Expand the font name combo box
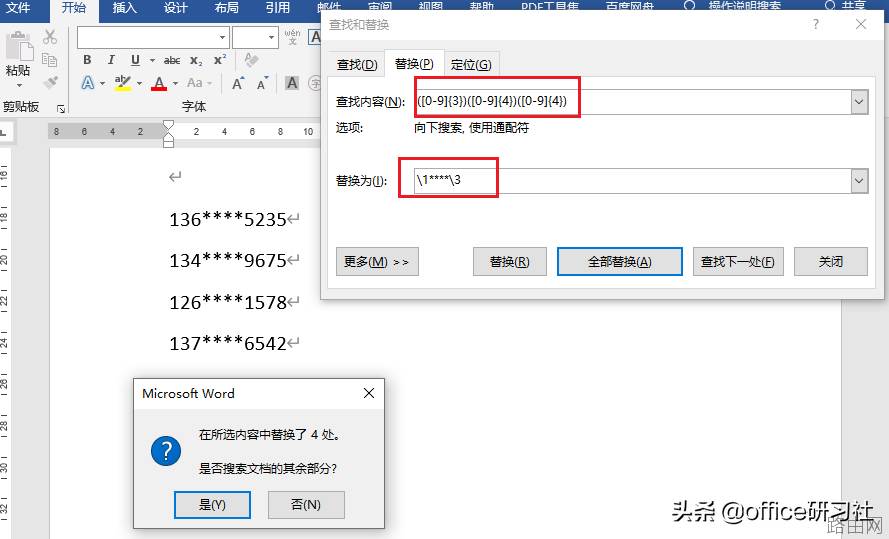Image resolution: width=889 pixels, height=539 pixels. coord(222,38)
